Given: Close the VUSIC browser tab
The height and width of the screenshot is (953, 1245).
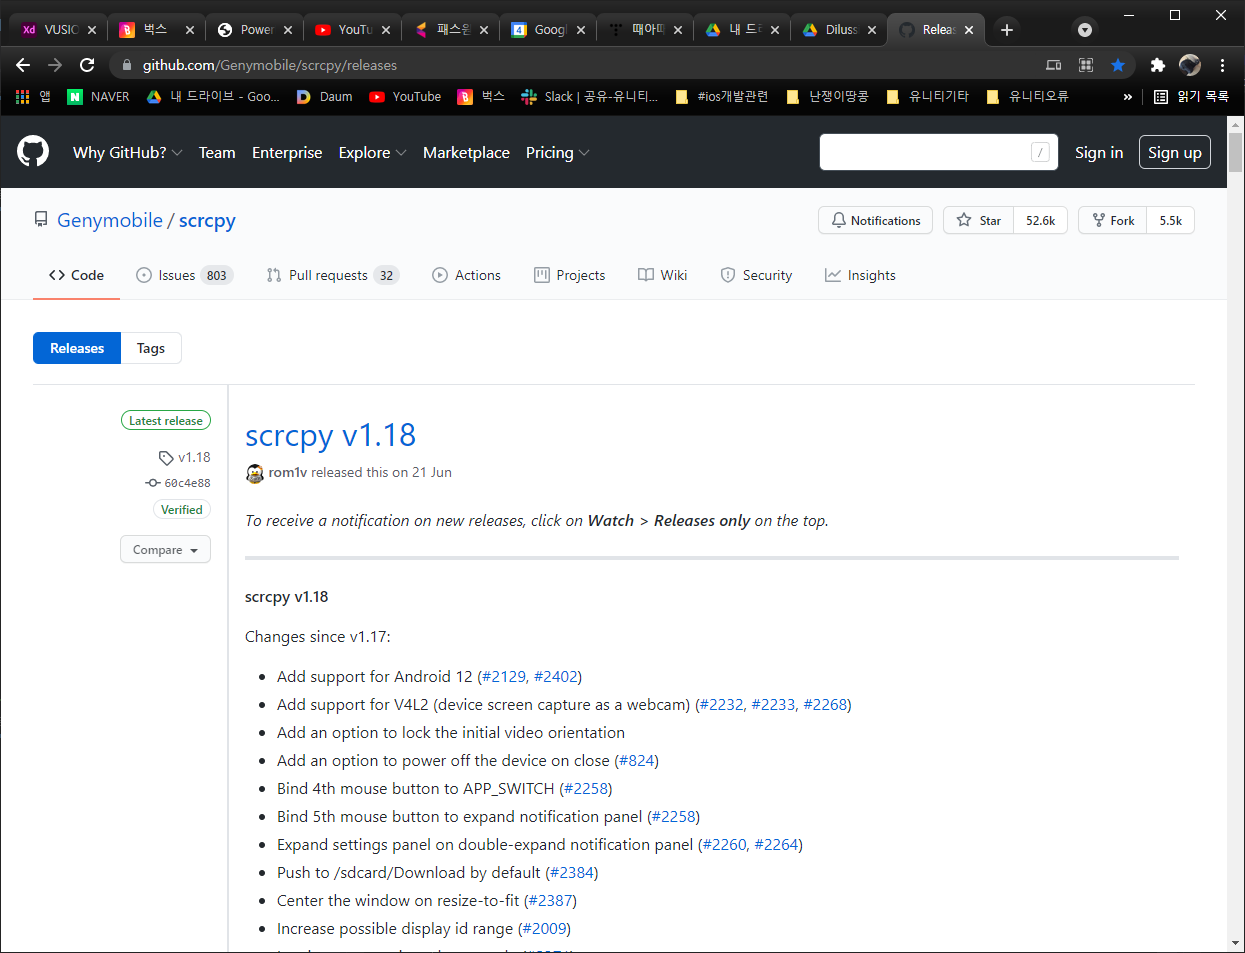Looking at the screenshot, I should (92, 30).
